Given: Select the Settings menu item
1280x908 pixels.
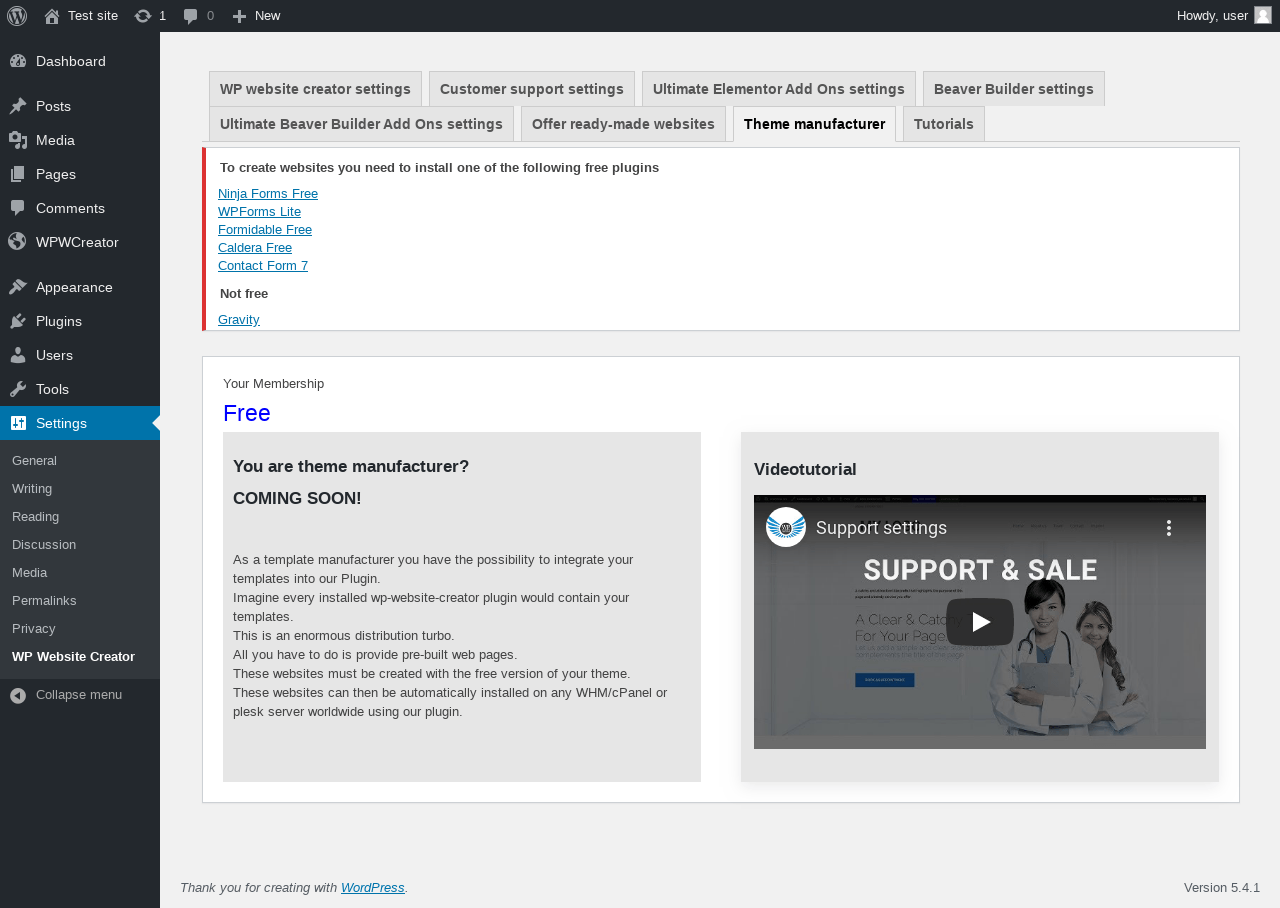Looking at the screenshot, I should click(80, 423).
